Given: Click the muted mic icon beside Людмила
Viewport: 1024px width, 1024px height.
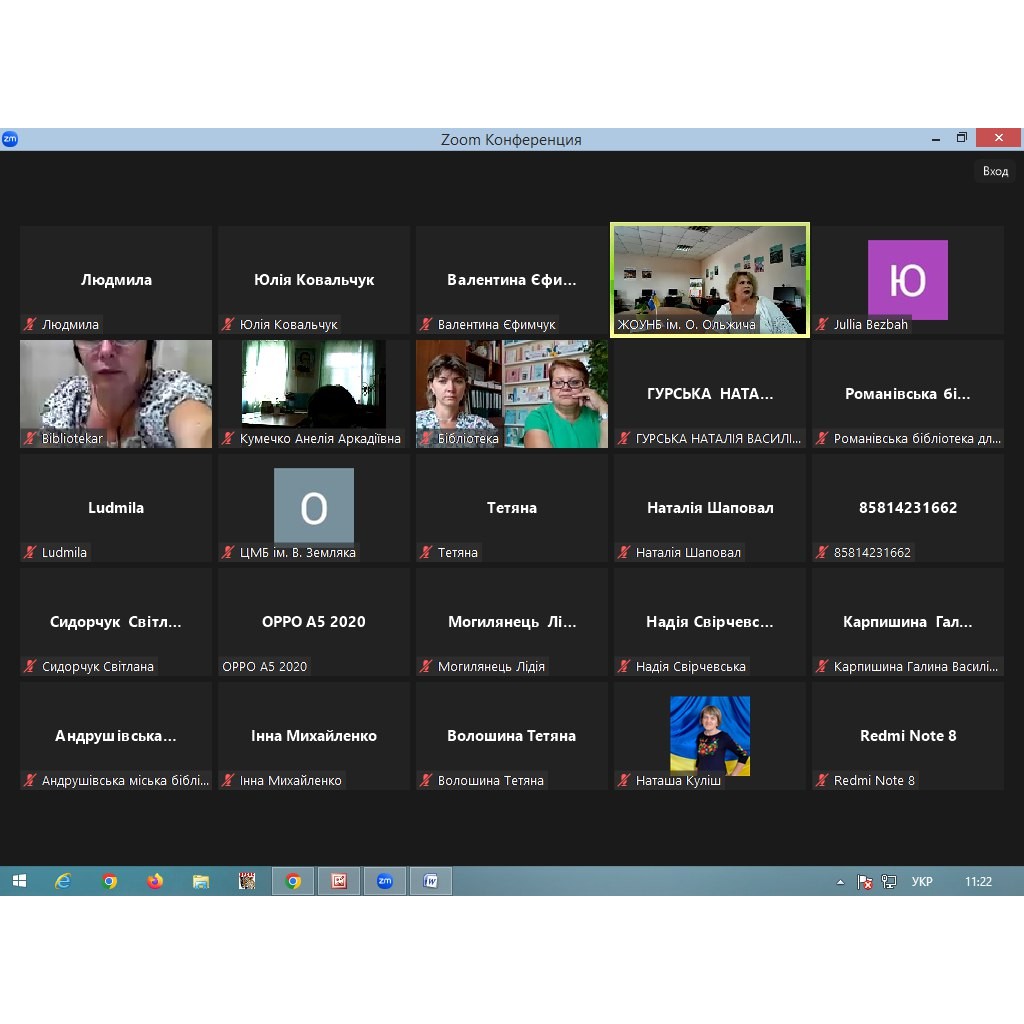Looking at the screenshot, I should [x=31, y=325].
